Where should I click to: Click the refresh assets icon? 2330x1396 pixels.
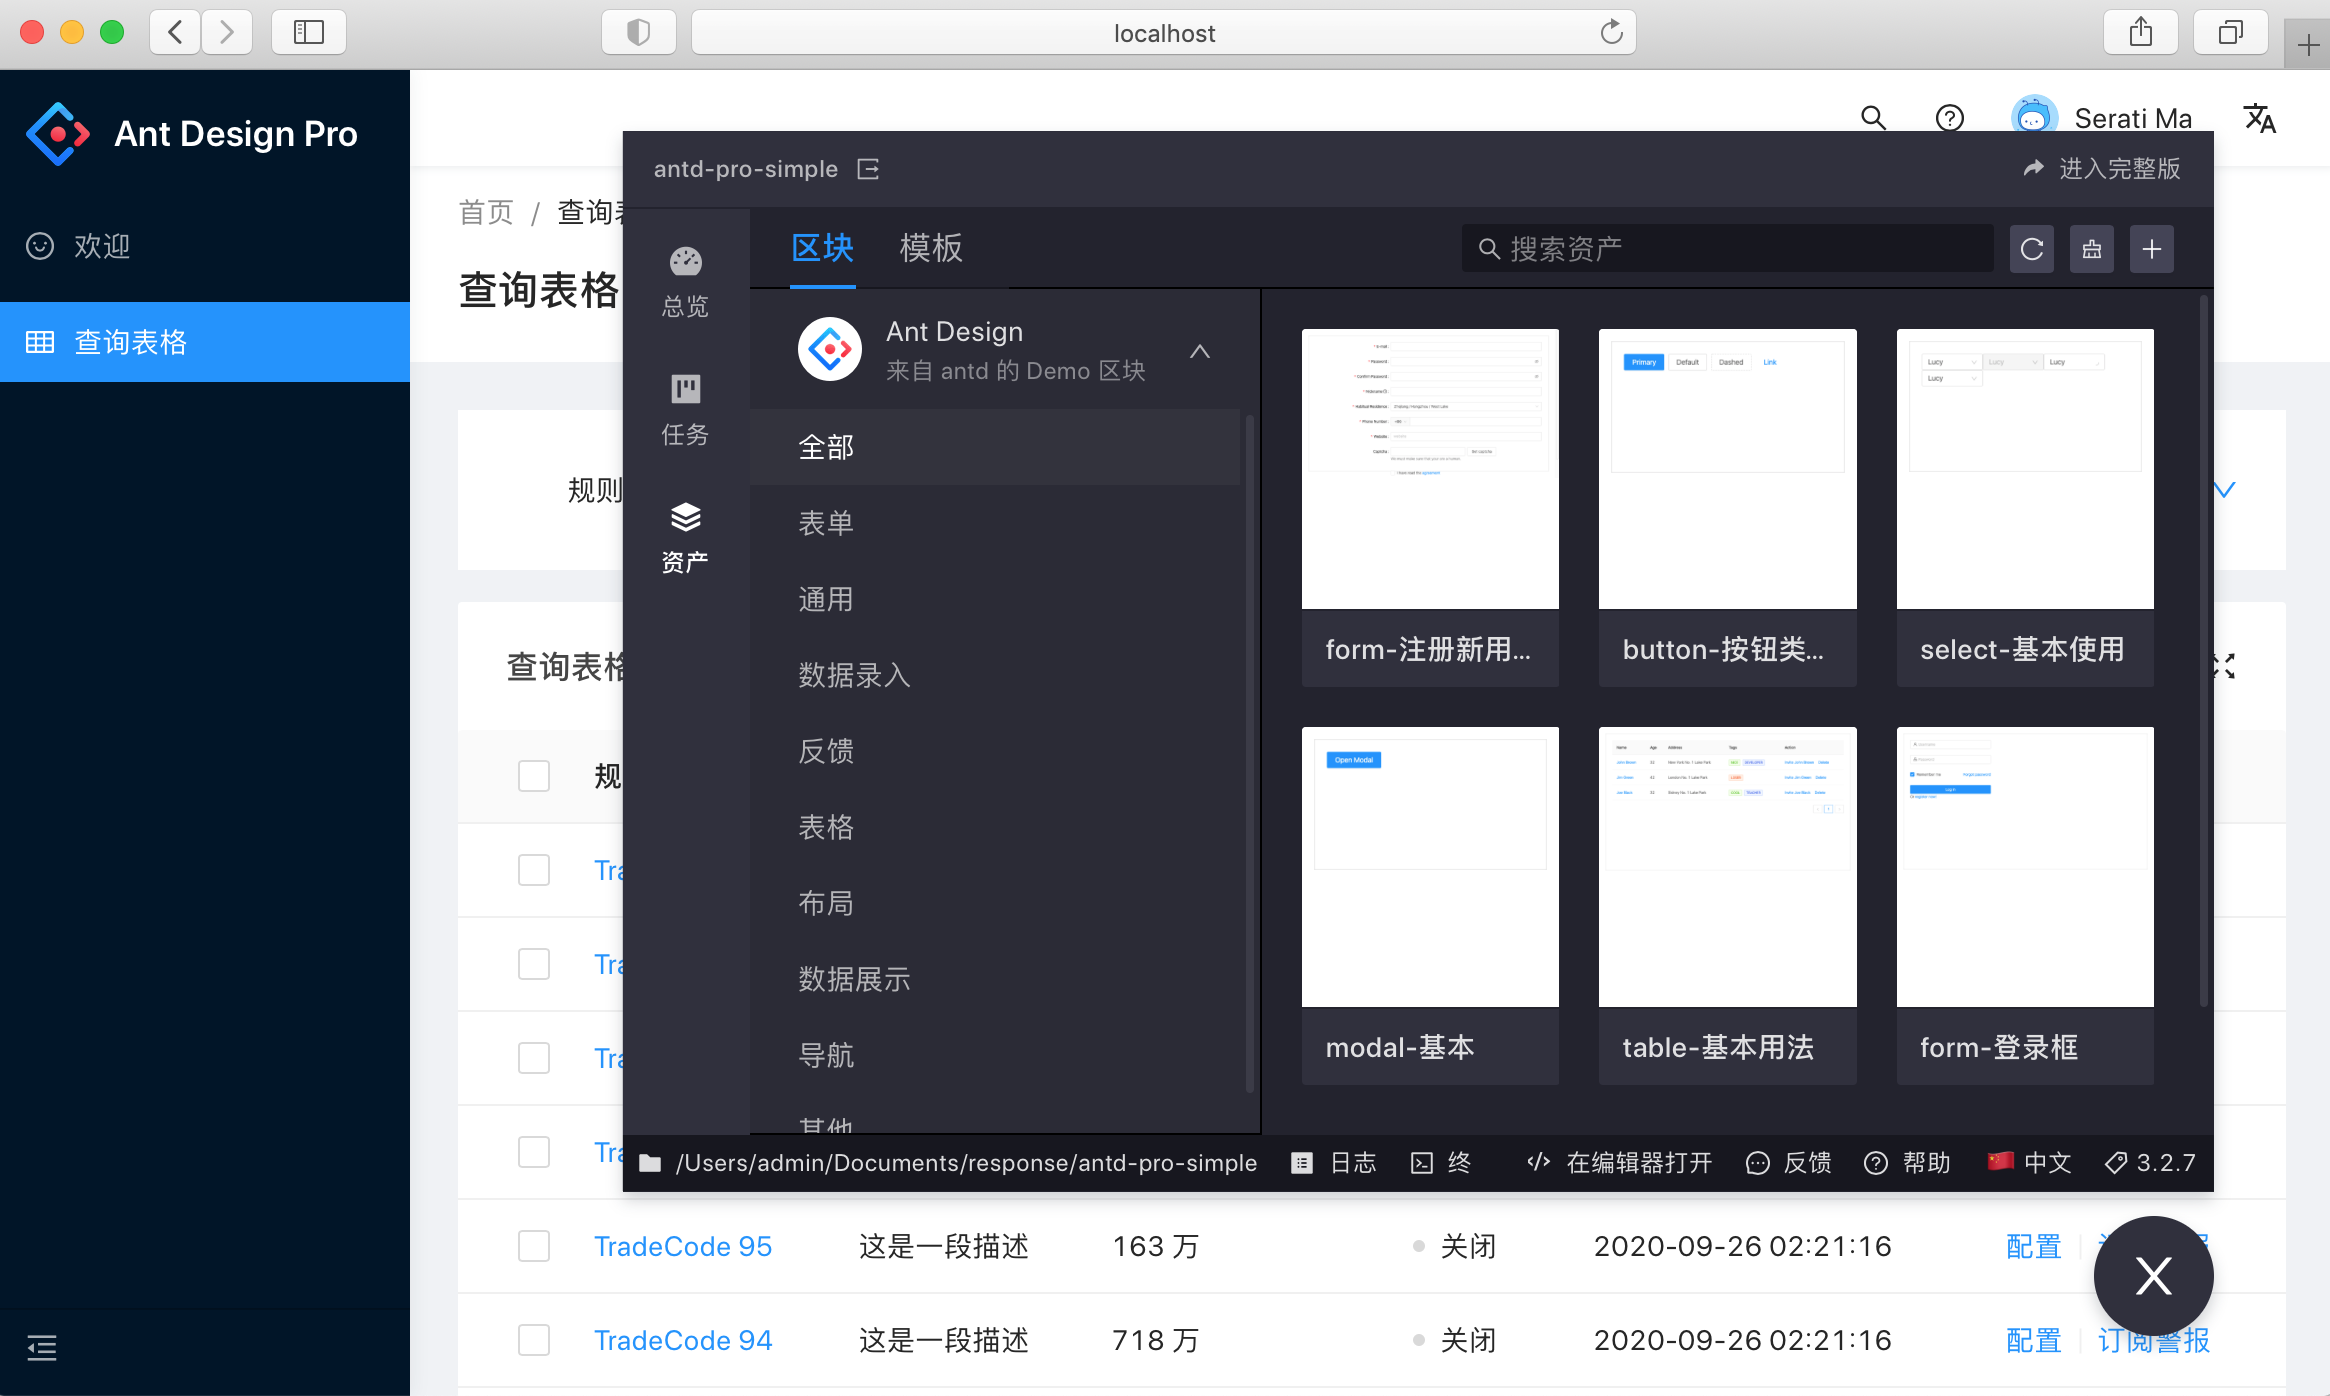click(x=2031, y=249)
